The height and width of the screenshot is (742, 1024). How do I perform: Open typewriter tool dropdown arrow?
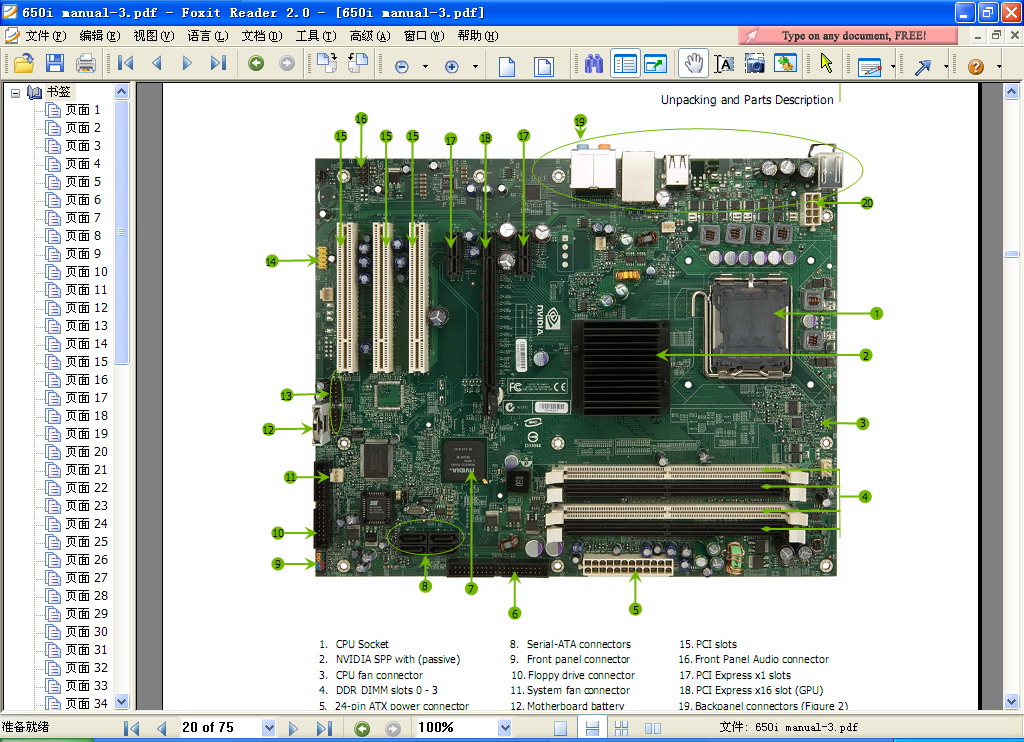coord(892,66)
